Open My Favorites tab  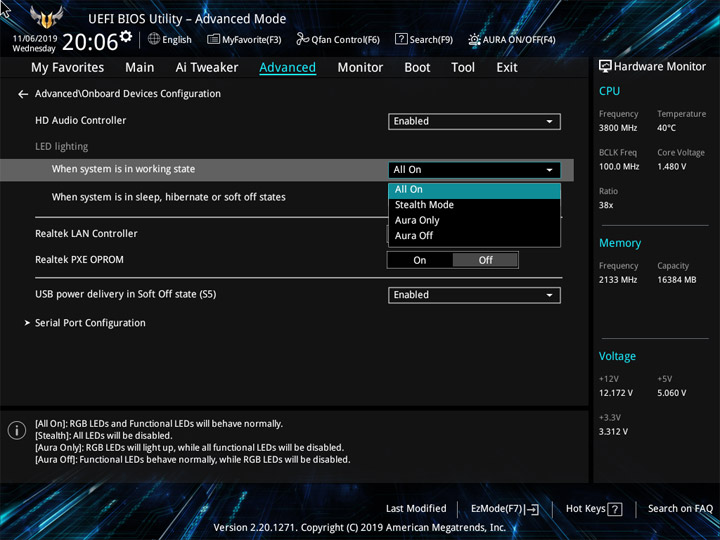click(68, 68)
